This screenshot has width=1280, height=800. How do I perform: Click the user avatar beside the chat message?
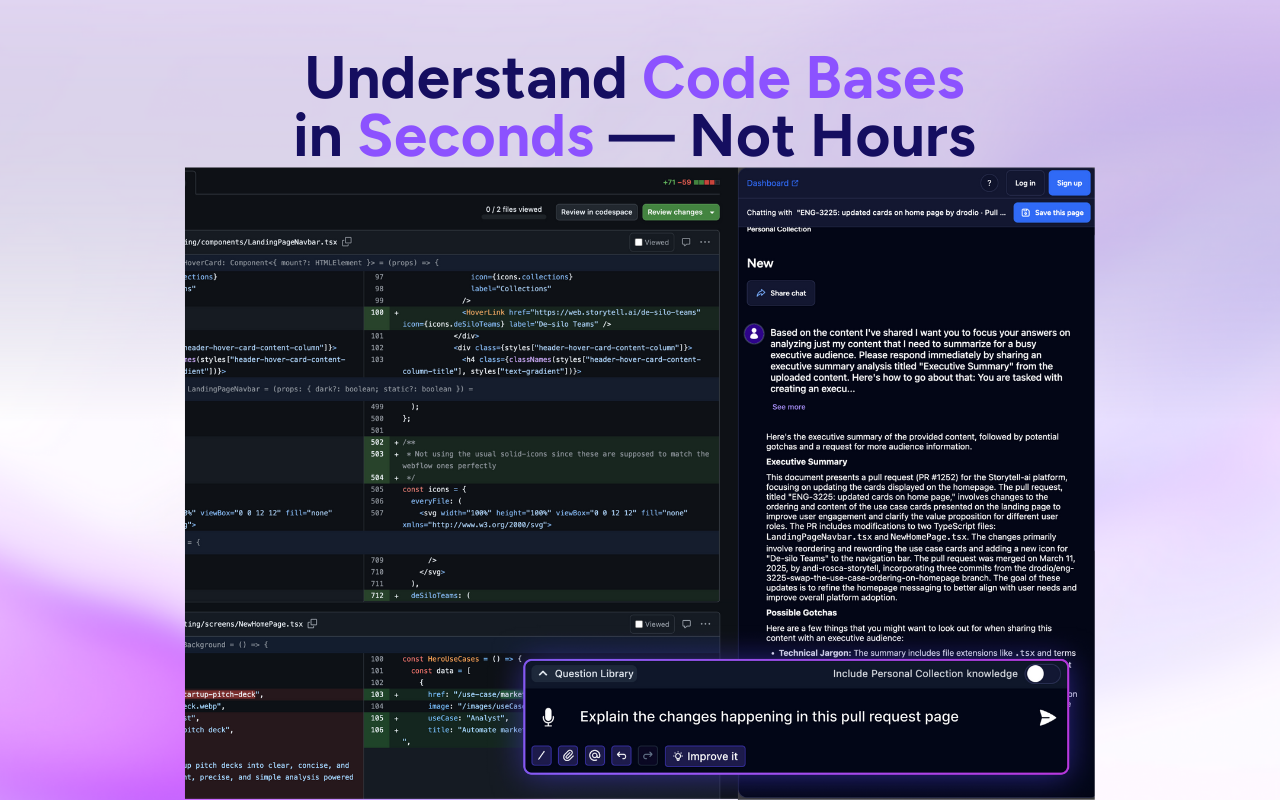pos(755,334)
